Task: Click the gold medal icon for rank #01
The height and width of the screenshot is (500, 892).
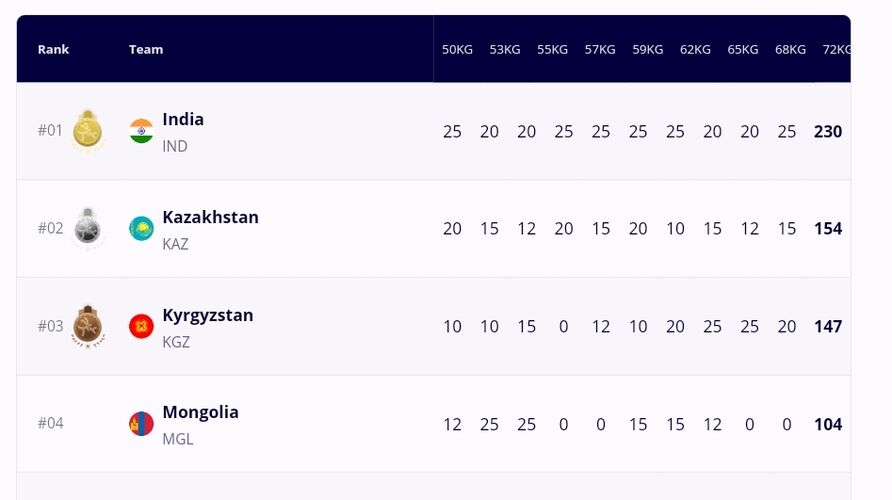Action: coord(88,131)
